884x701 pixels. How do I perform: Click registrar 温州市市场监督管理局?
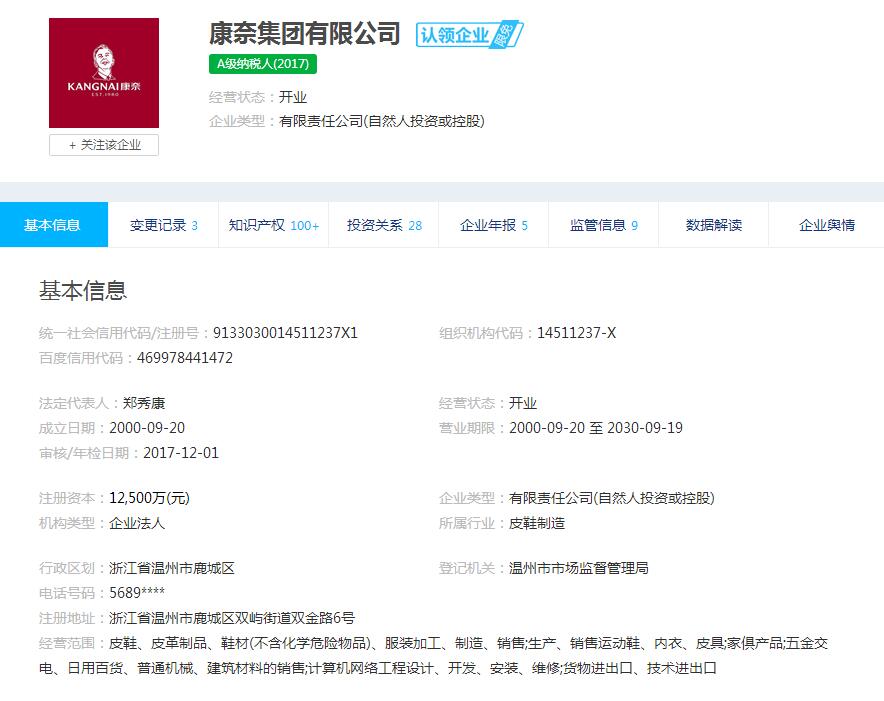[x=578, y=568]
